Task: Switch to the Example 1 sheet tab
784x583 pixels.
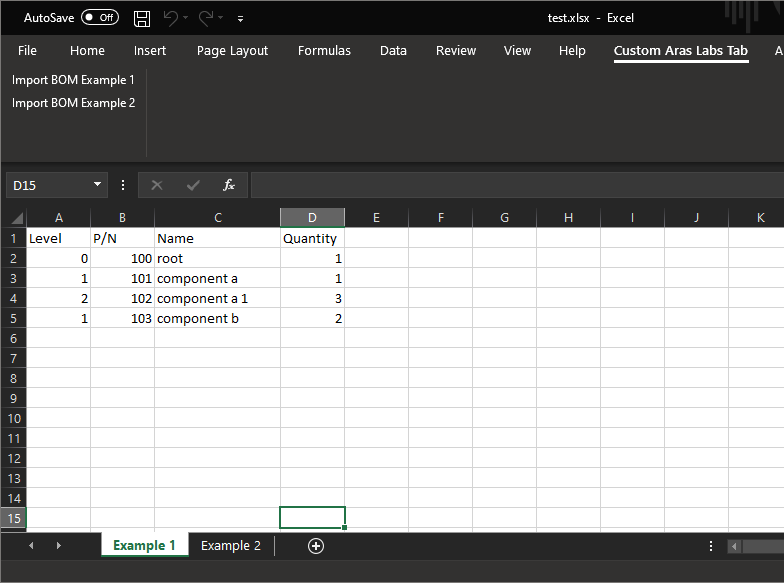Action: pos(144,545)
